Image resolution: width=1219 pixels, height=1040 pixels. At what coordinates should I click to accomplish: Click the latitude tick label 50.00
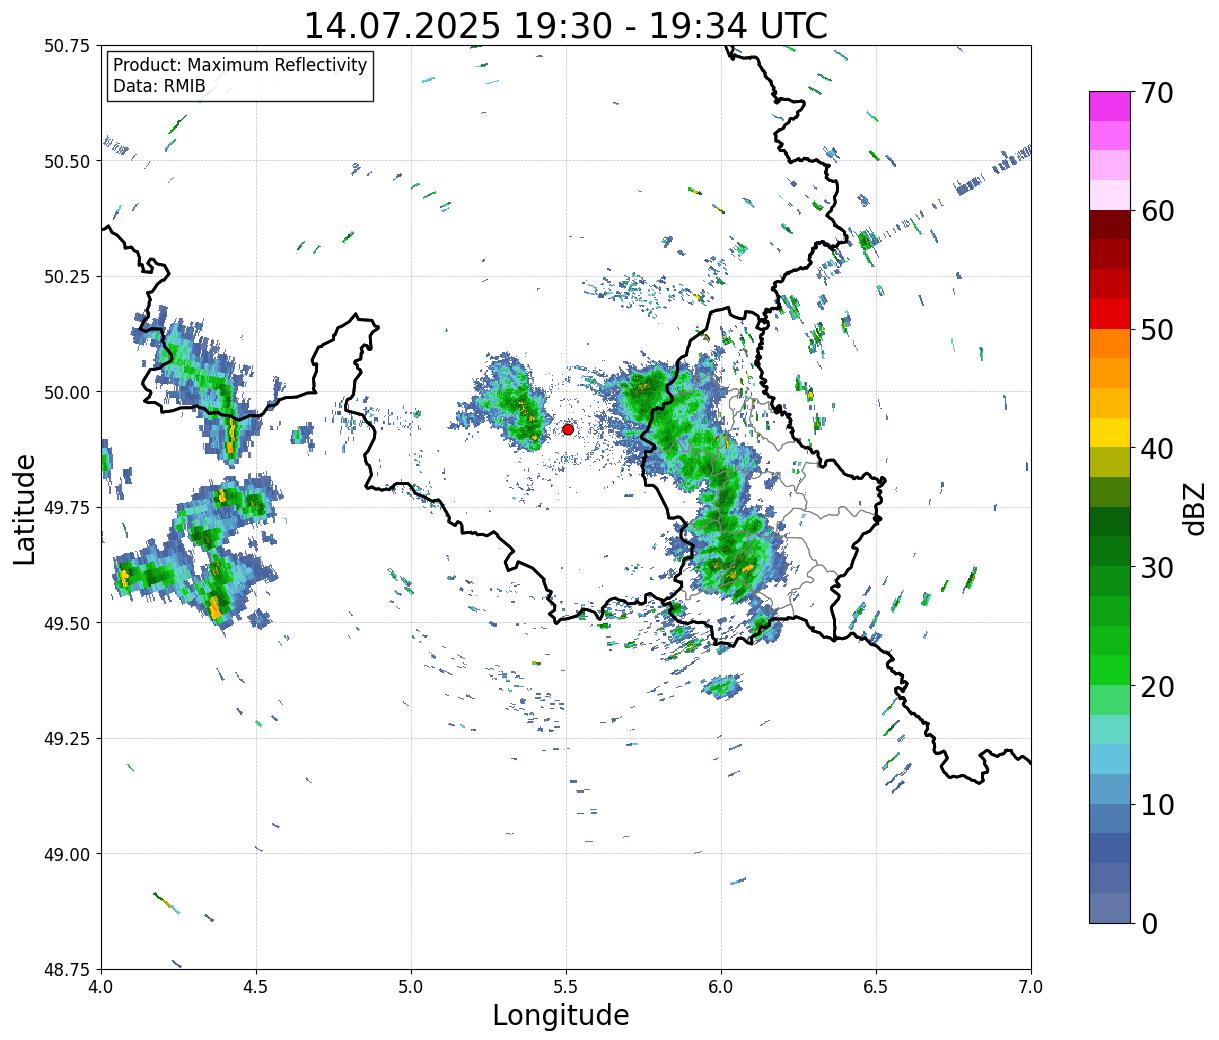coord(67,392)
